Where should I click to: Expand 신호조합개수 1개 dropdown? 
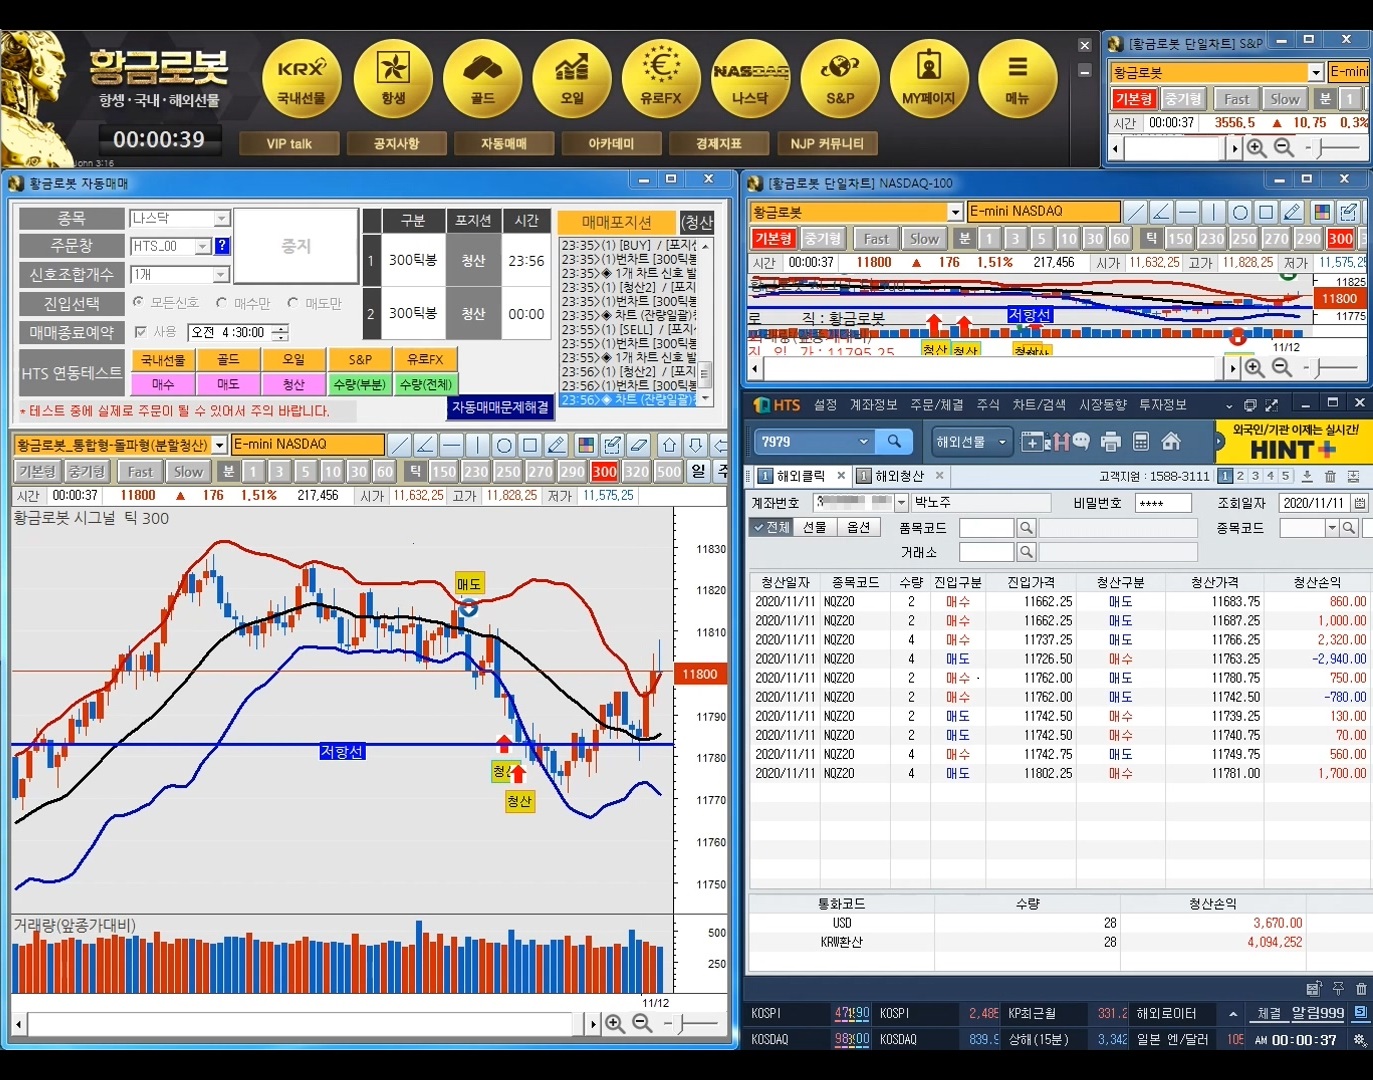click(x=222, y=274)
